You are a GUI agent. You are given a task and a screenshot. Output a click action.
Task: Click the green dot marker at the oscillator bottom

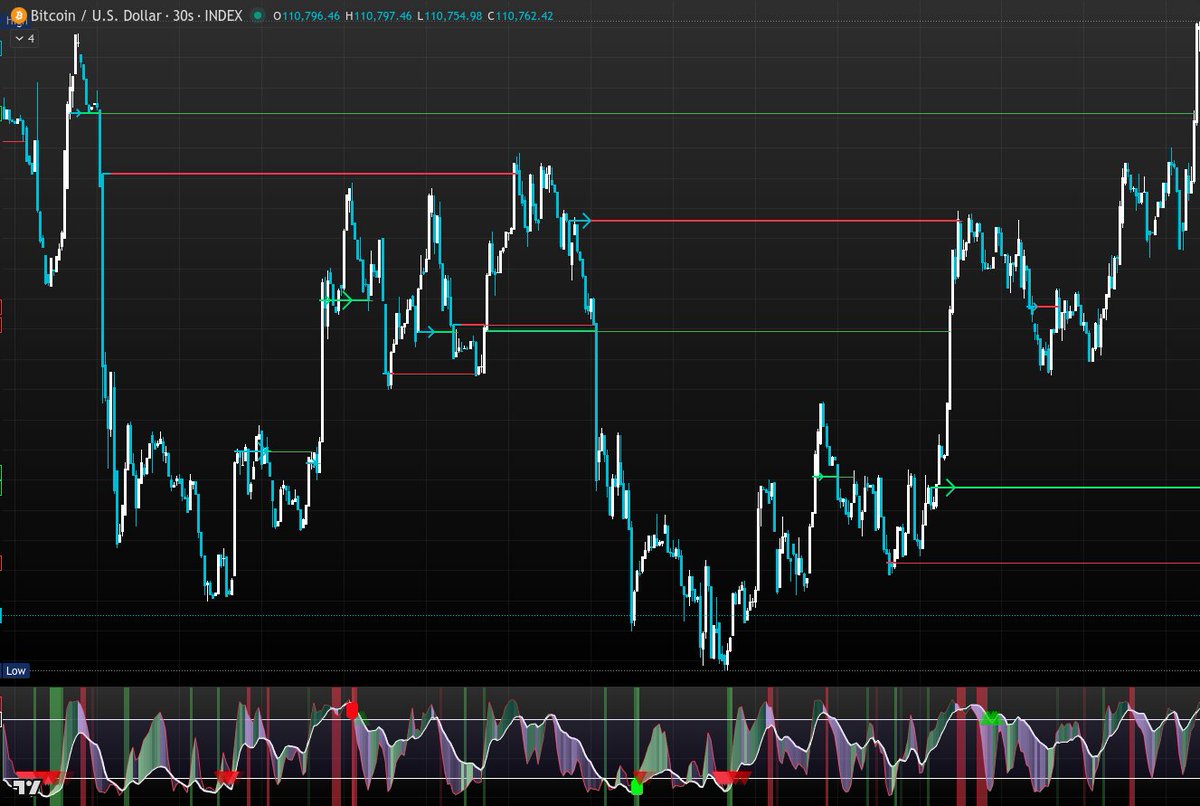click(x=637, y=788)
